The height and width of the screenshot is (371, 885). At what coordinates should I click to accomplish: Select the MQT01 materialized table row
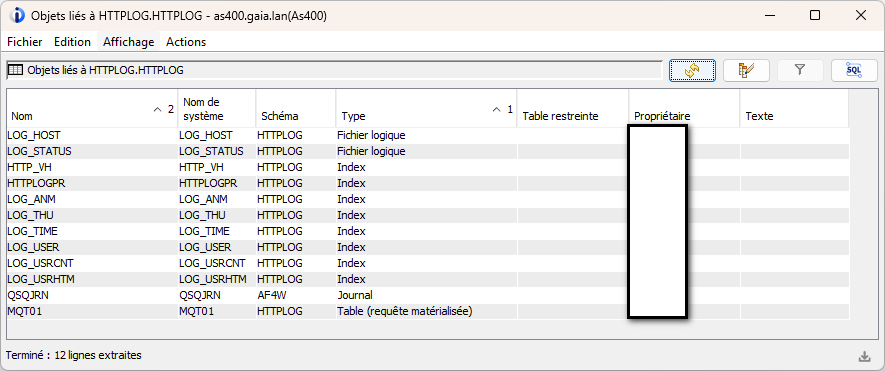pyautogui.click(x=428, y=311)
